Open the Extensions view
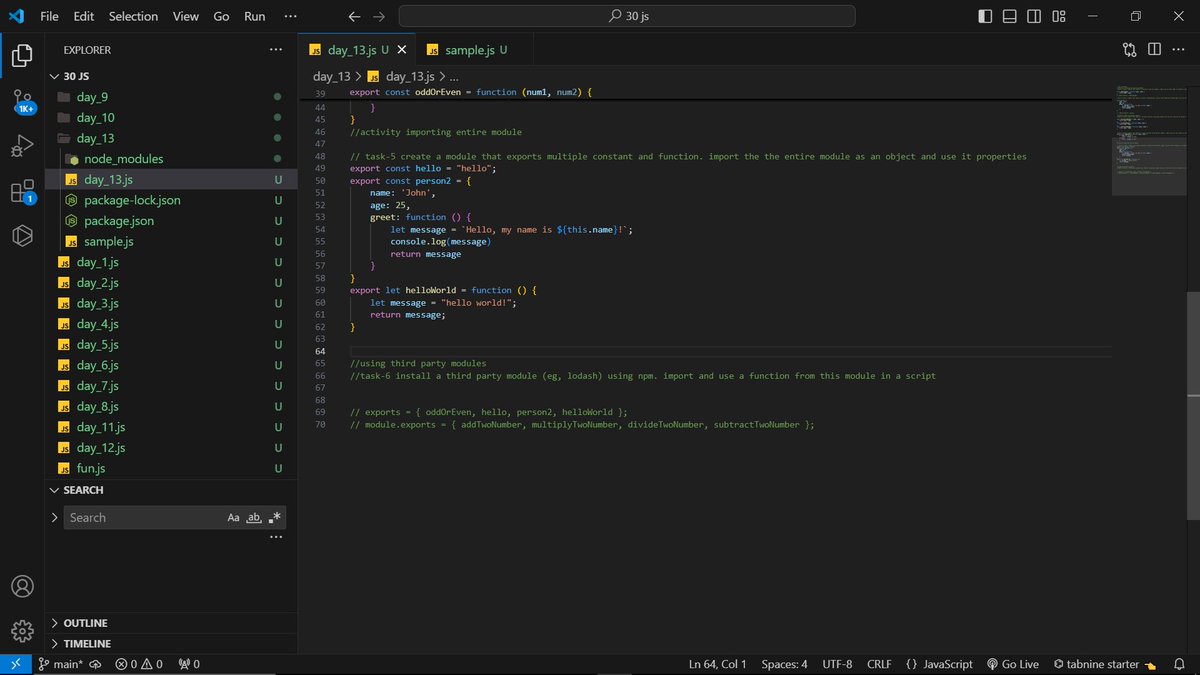1200x675 pixels. click(x=21, y=189)
